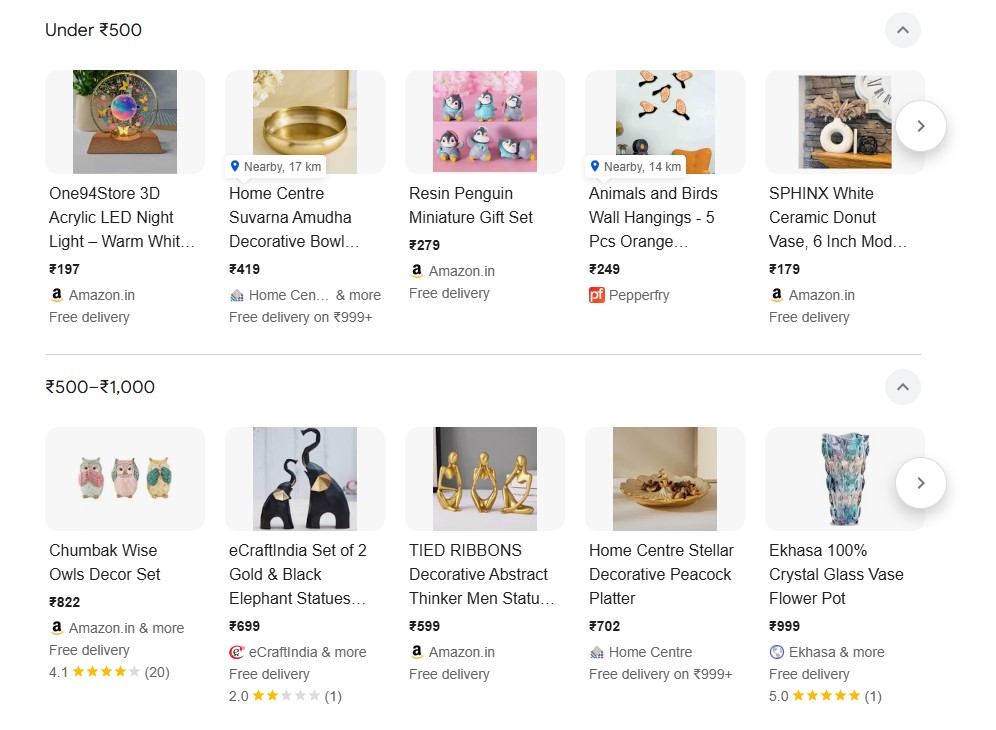Click the Amazon.in seller icon under One94Store night light
Image resolution: width=996 pixels, height=730 pixels.
pyautogui.click(x=57, y=295)
